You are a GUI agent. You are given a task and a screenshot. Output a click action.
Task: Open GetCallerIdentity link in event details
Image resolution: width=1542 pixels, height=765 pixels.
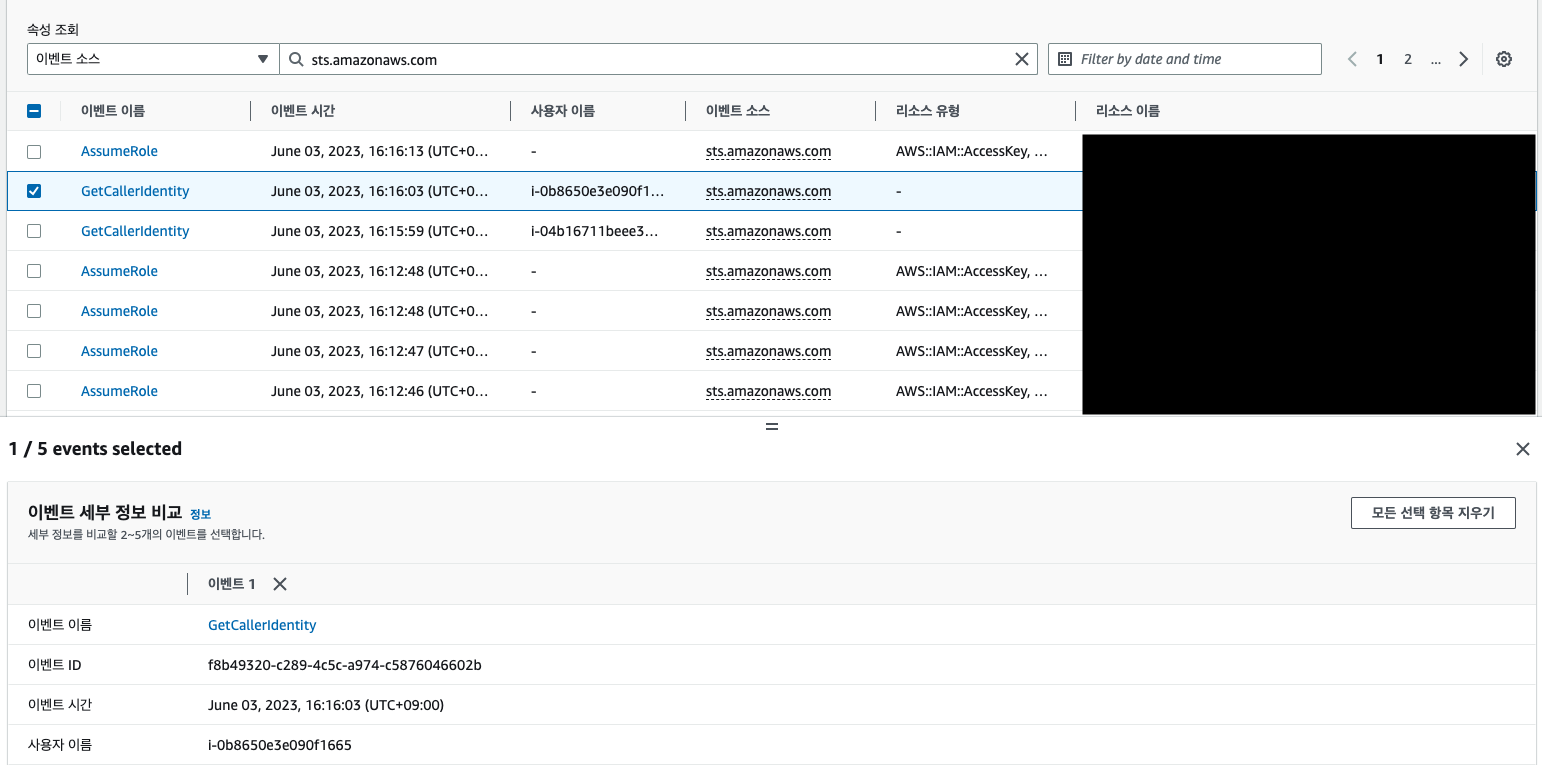point(262,625)
